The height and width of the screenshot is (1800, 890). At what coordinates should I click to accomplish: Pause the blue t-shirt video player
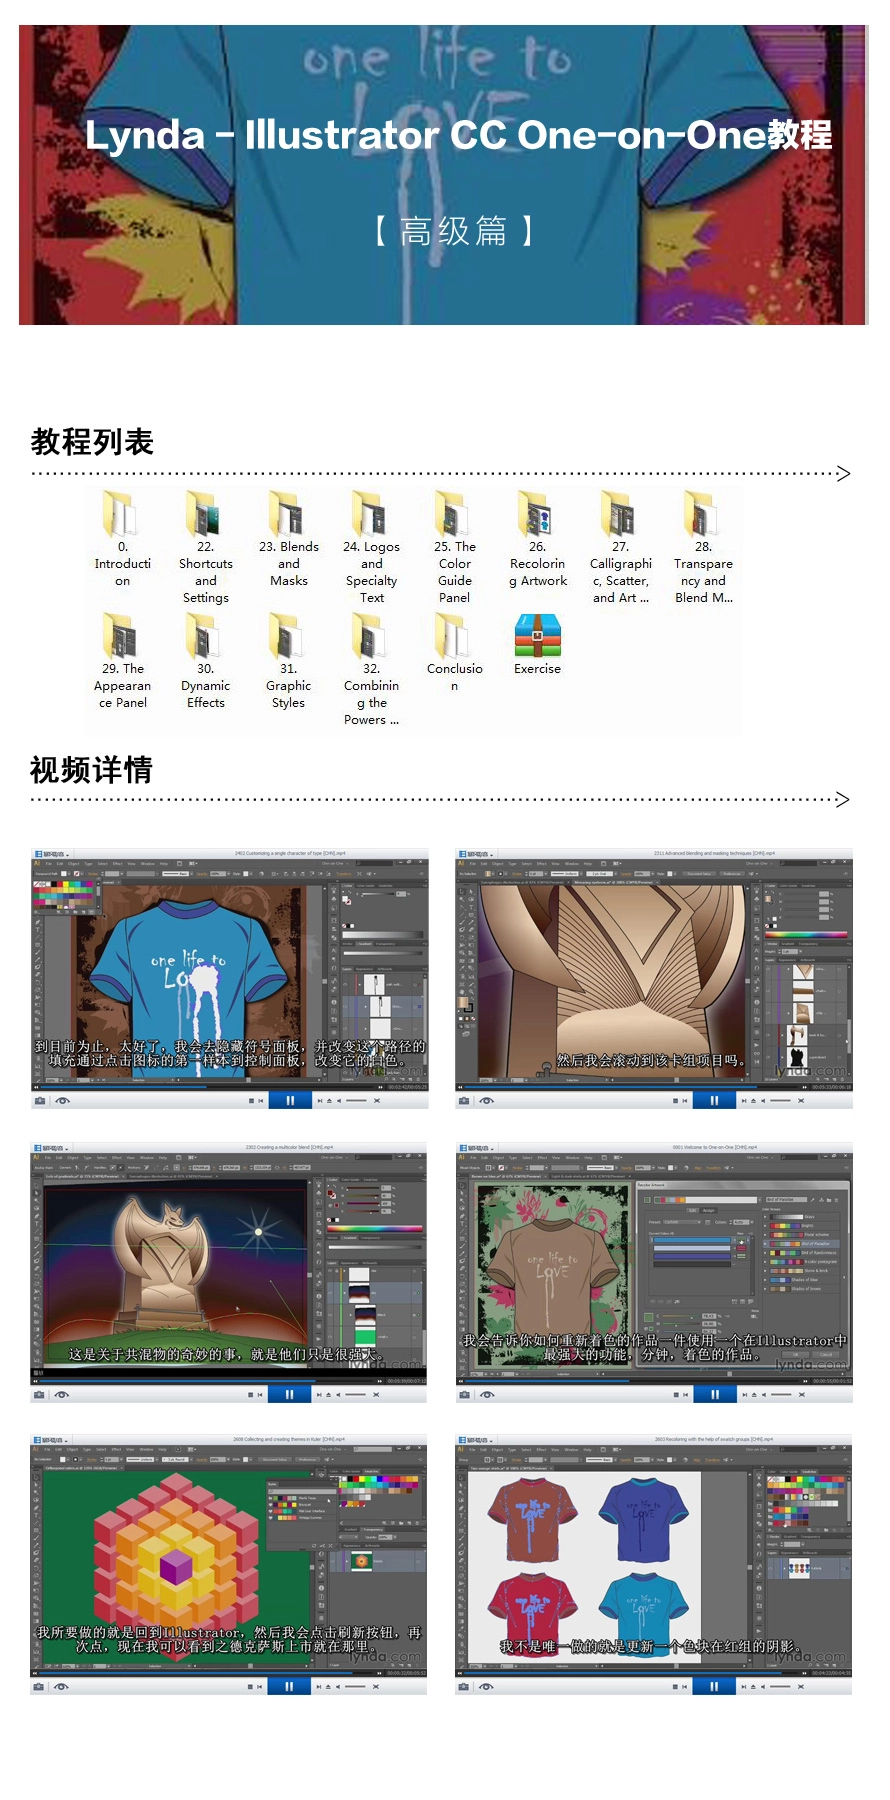290,1100
